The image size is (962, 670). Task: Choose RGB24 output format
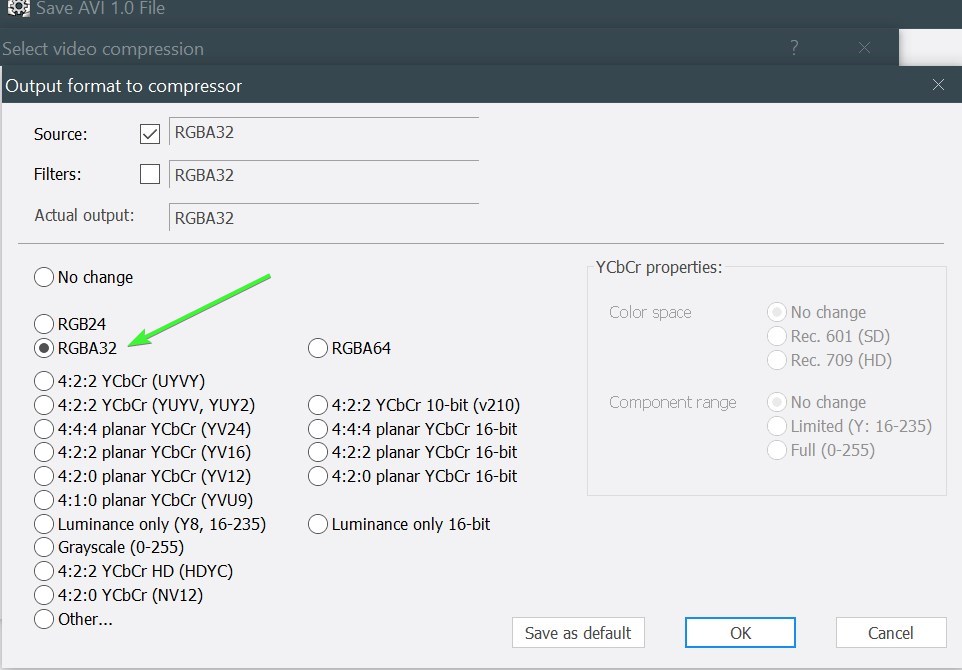tap(44, 324)
